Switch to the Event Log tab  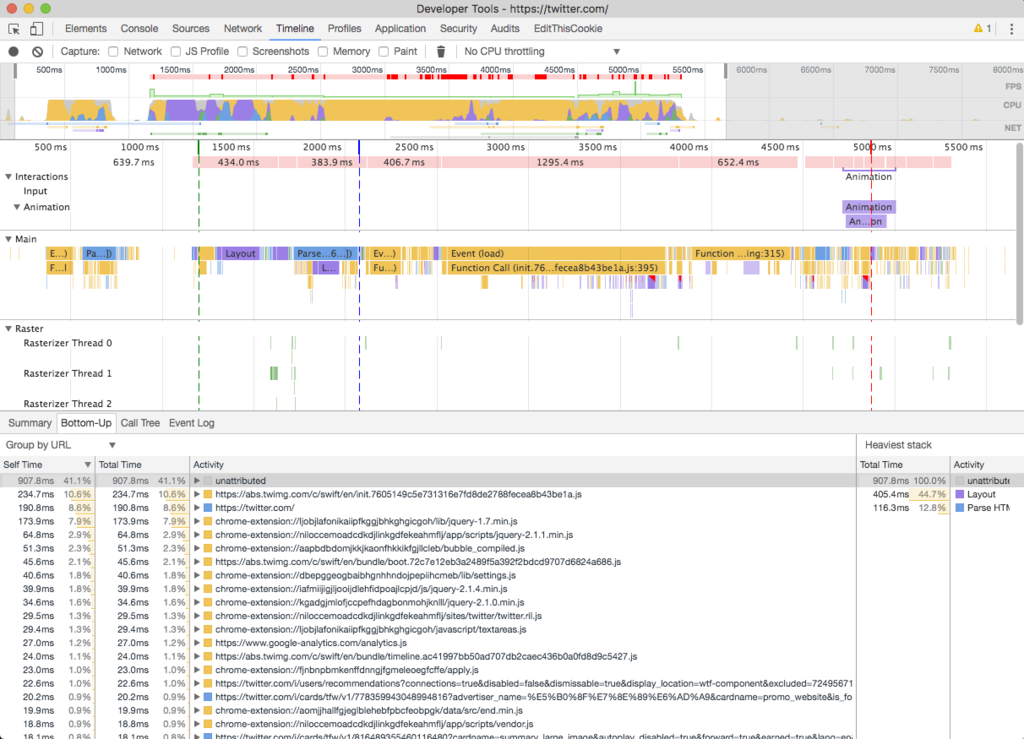pos(191,423)
